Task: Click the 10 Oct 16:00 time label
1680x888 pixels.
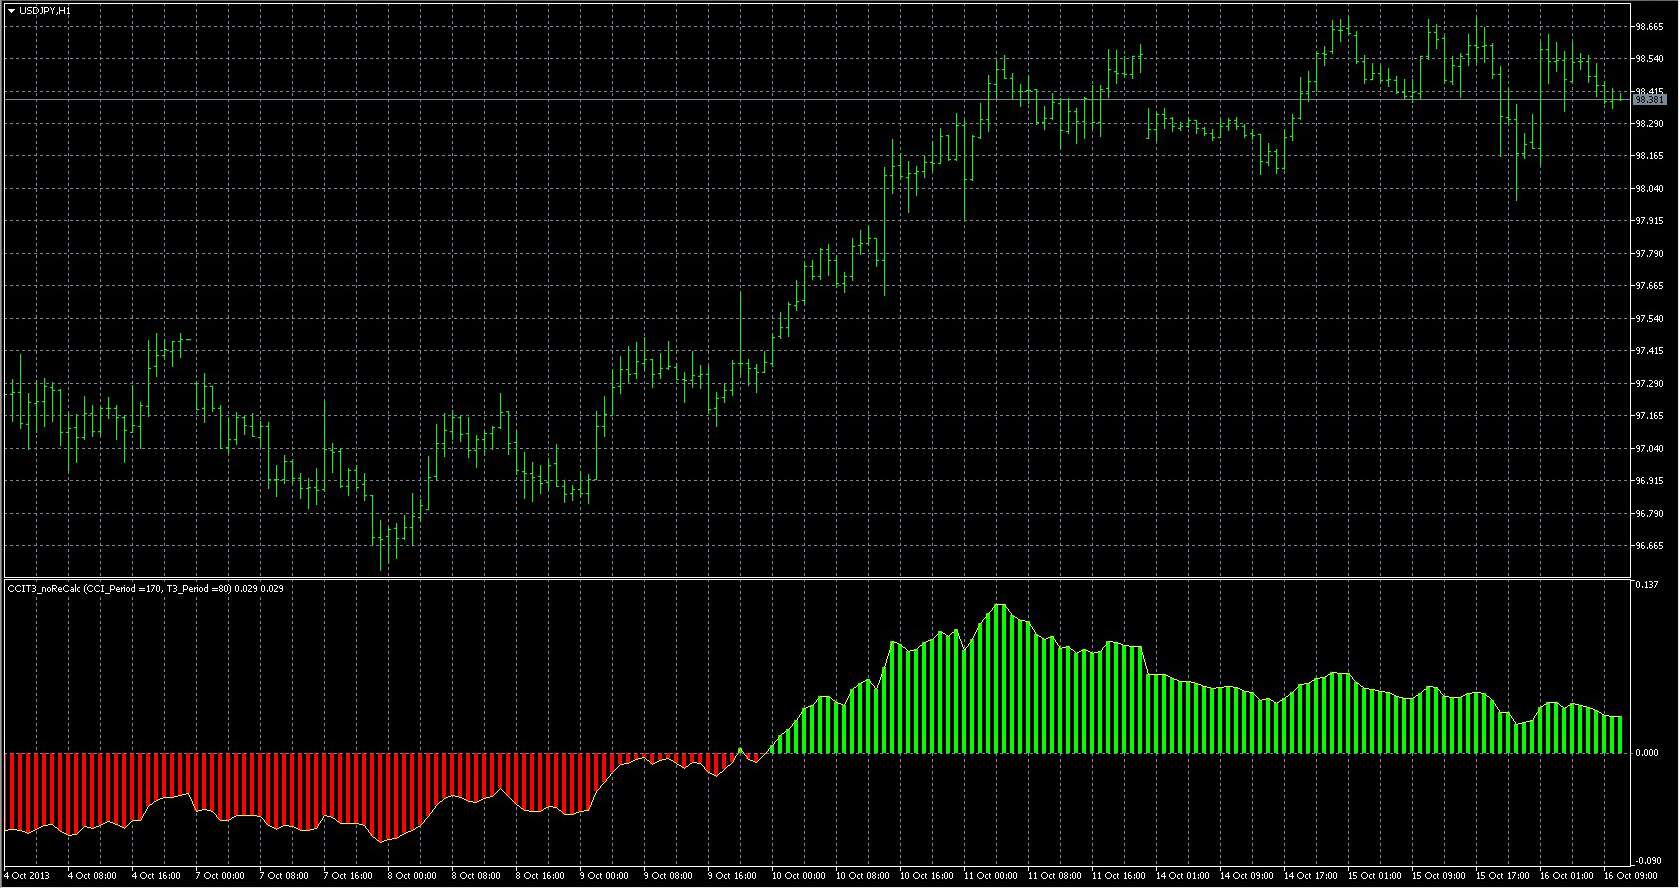Action: [926, 876]
